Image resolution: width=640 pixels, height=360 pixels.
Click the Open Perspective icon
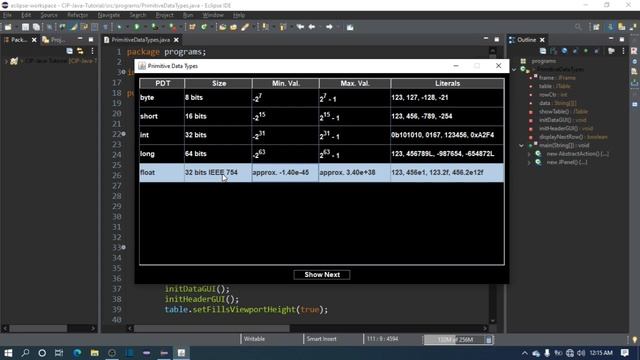point(596,27)
